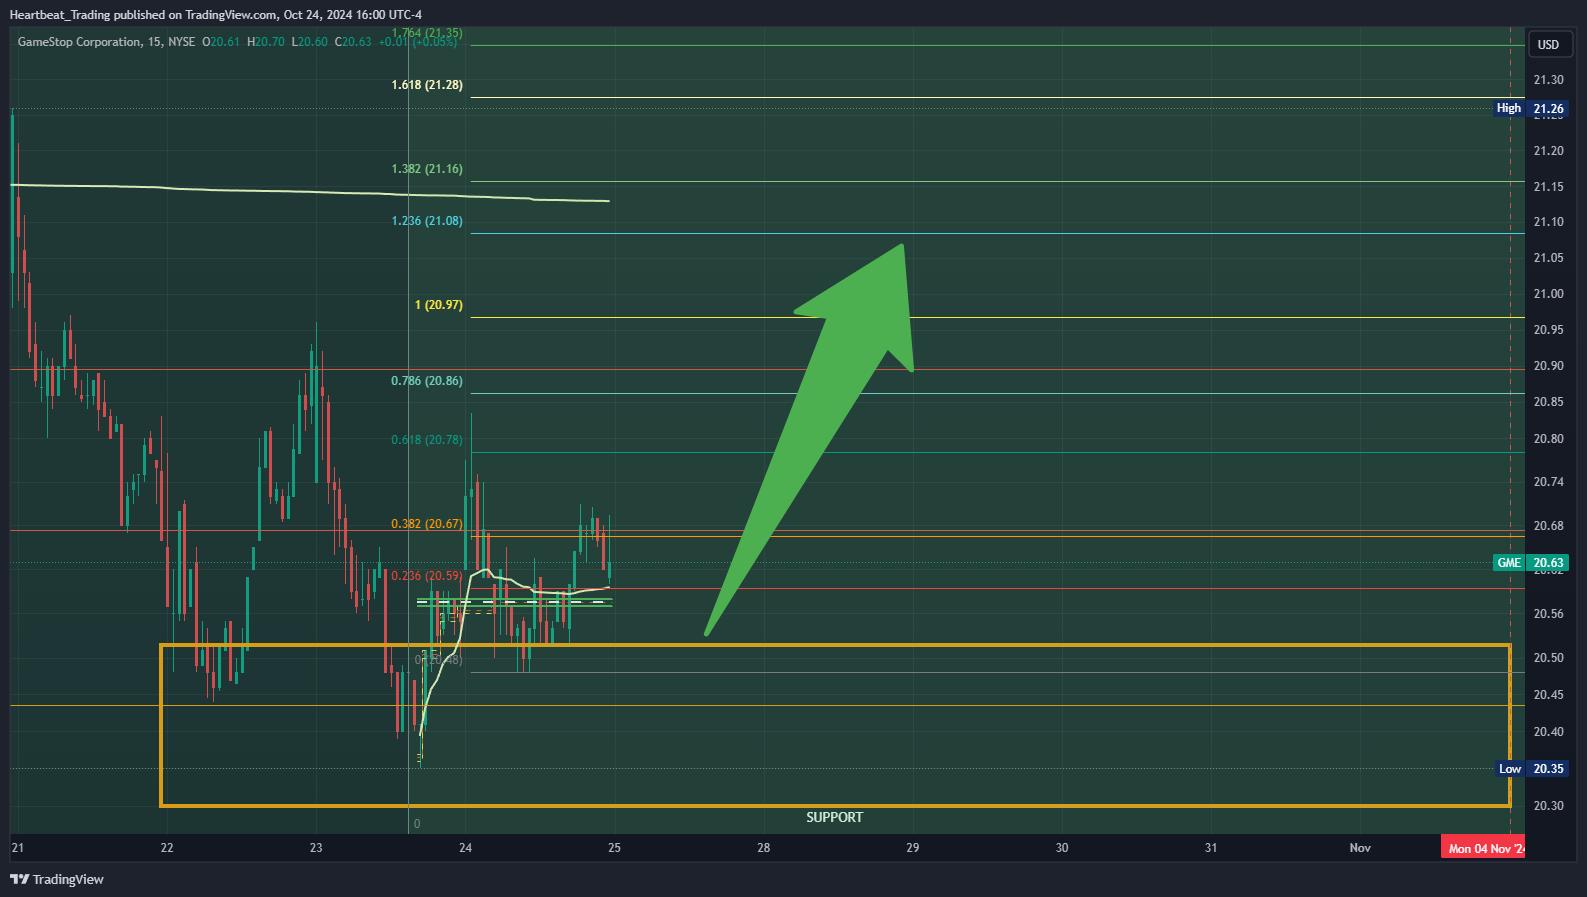
Task: Click the 1.618 (21.28) Fibonacci label
Action: [427, 85]
